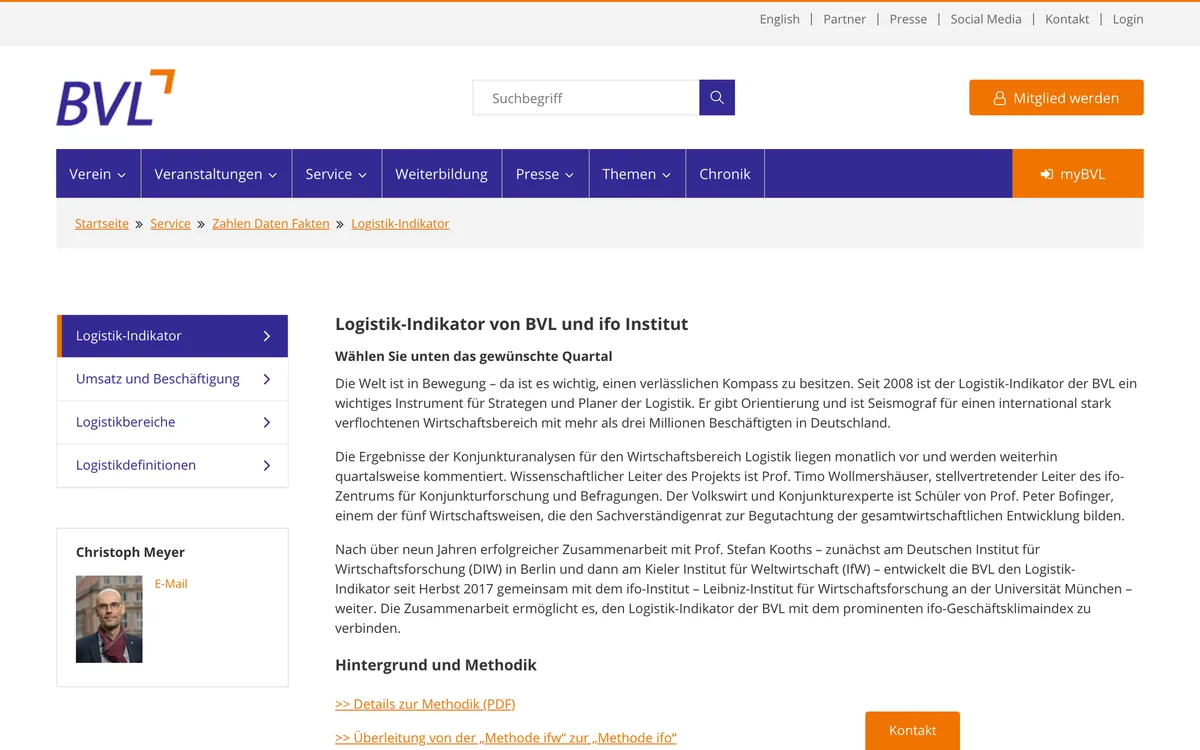Click Christoph Meyer's portrait photo

tap(109, 619)
